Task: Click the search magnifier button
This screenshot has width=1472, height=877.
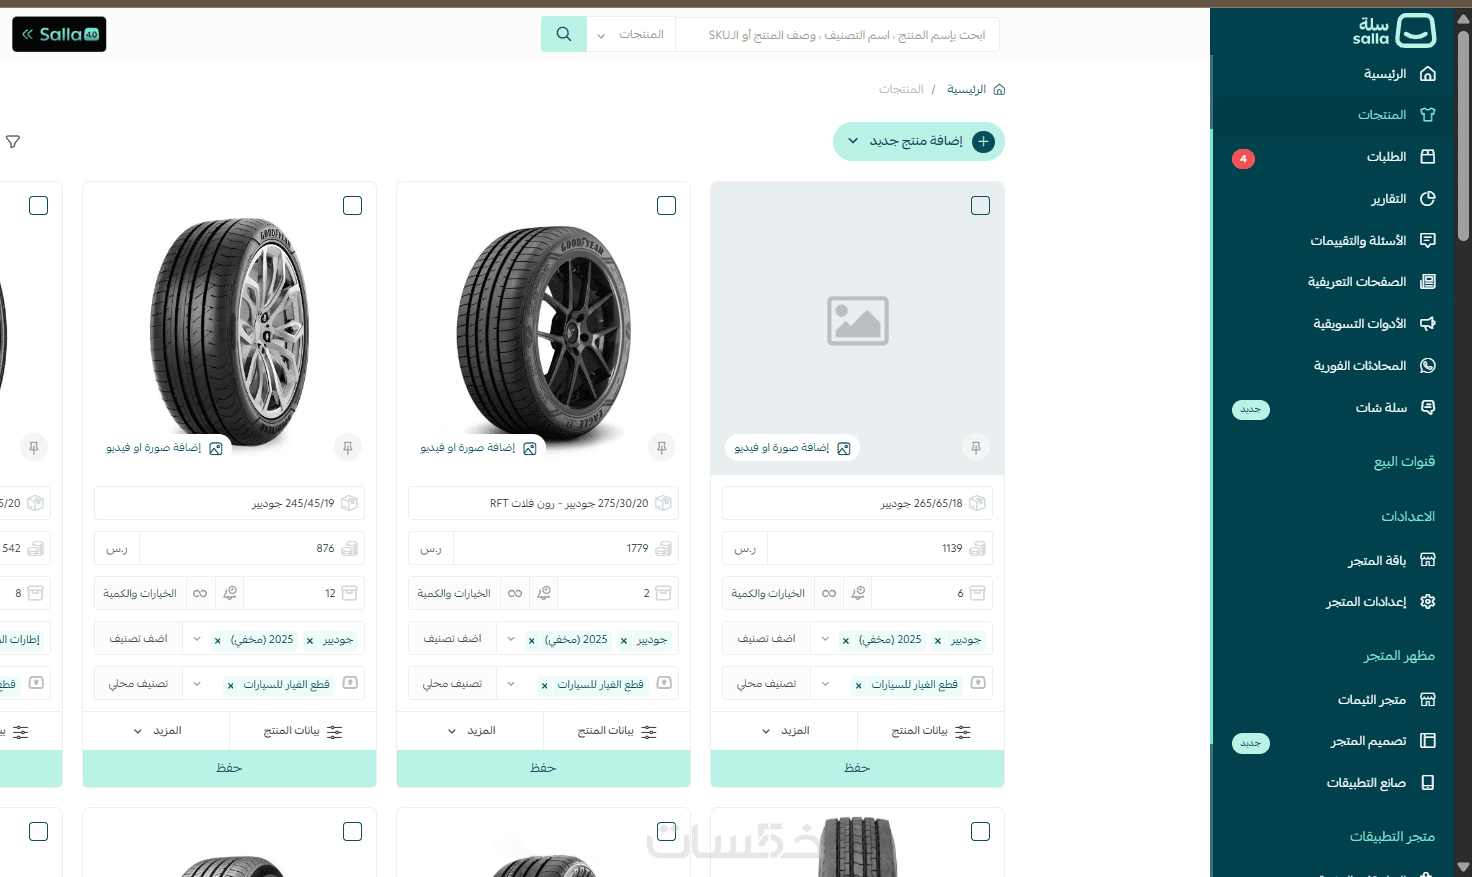Action: tap(564, 34)
